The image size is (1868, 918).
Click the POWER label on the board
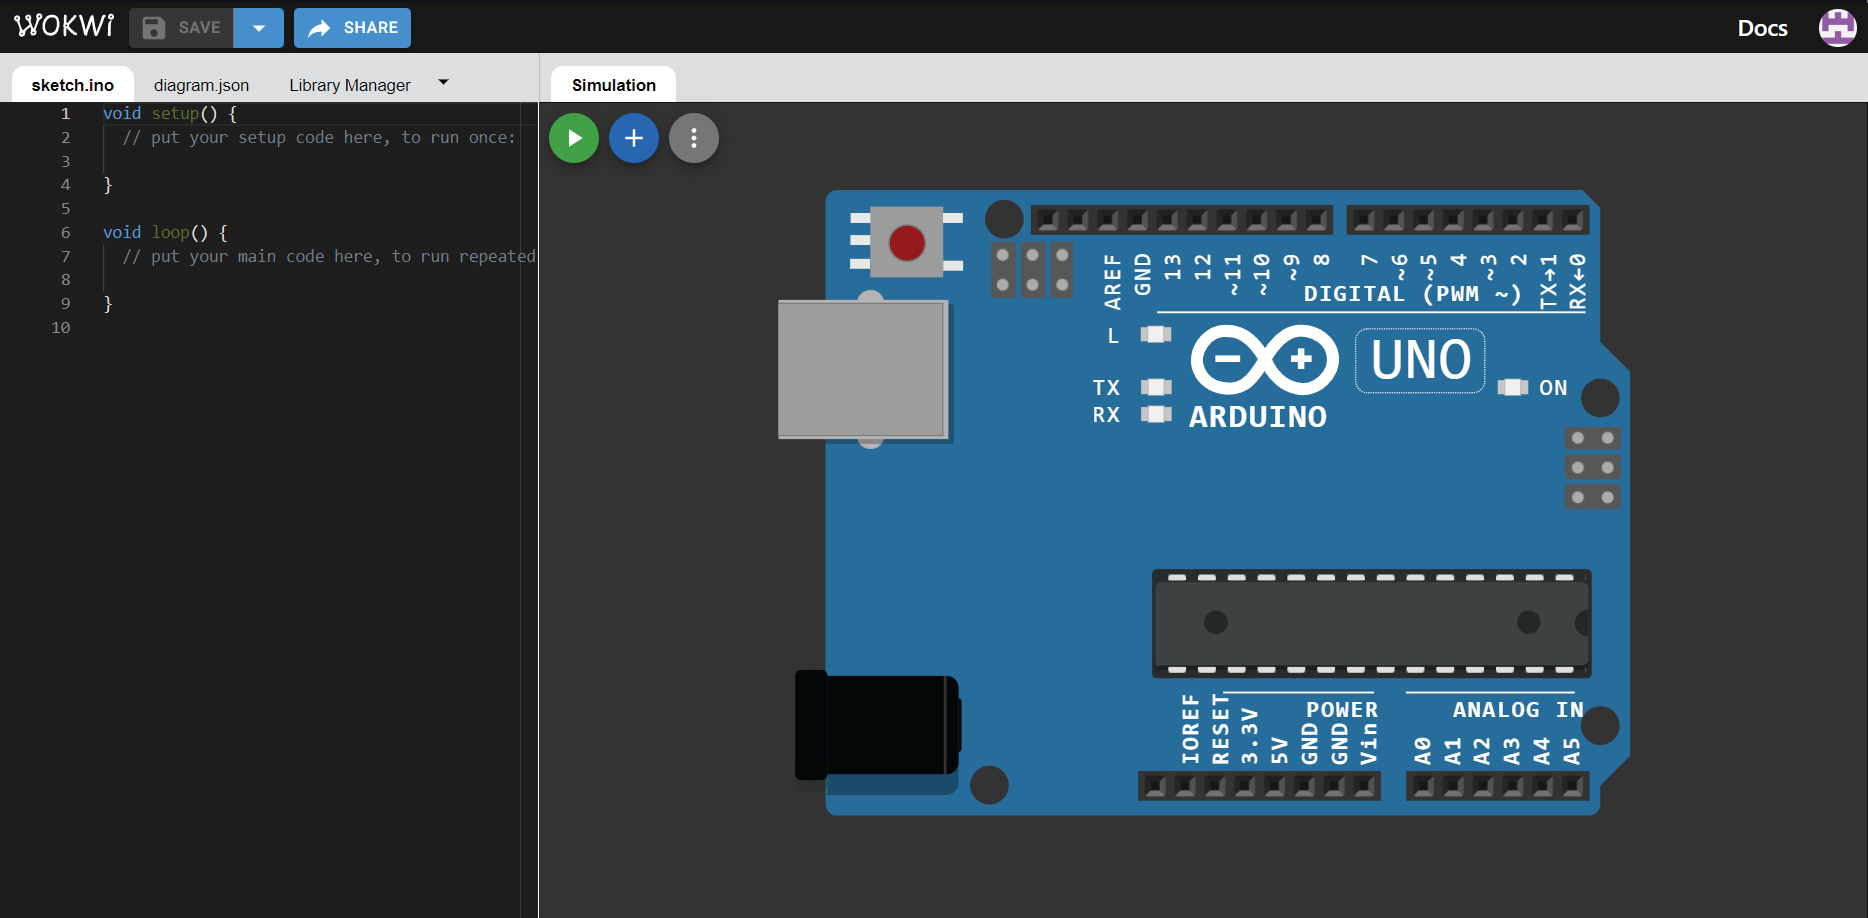tap(1342, 710)
